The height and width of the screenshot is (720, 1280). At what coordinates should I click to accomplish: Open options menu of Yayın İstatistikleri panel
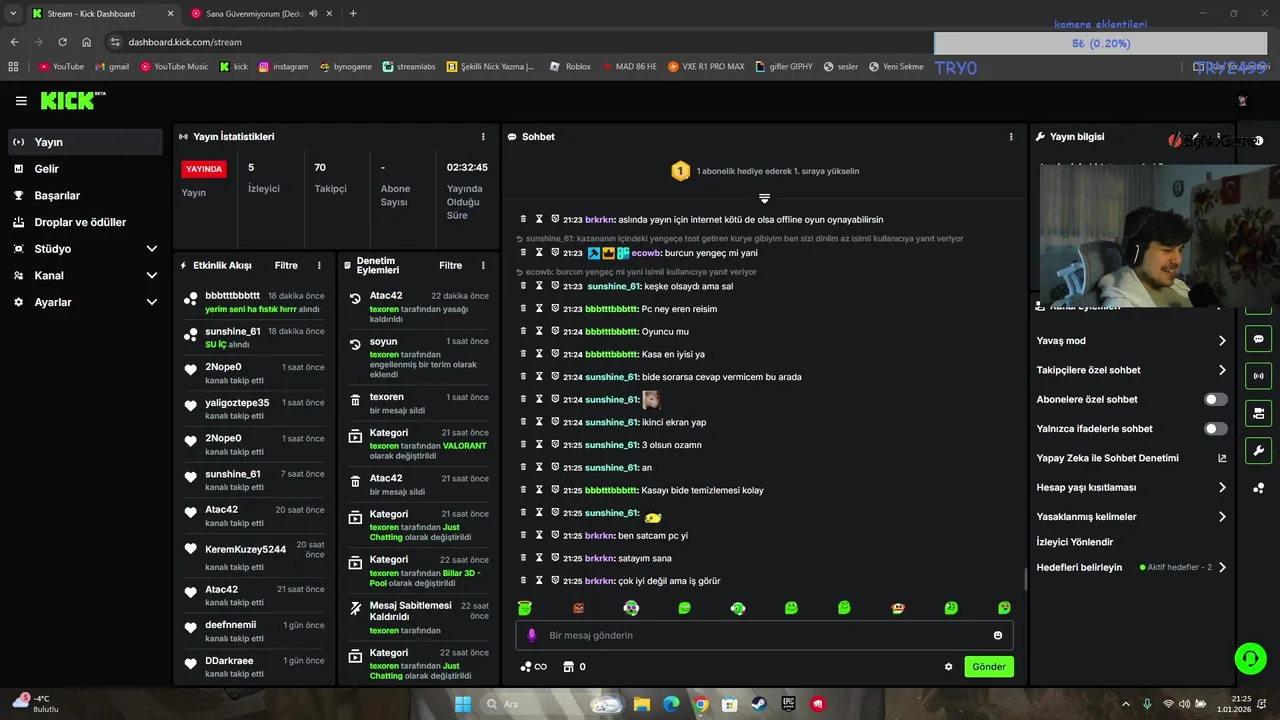(483, 137)
